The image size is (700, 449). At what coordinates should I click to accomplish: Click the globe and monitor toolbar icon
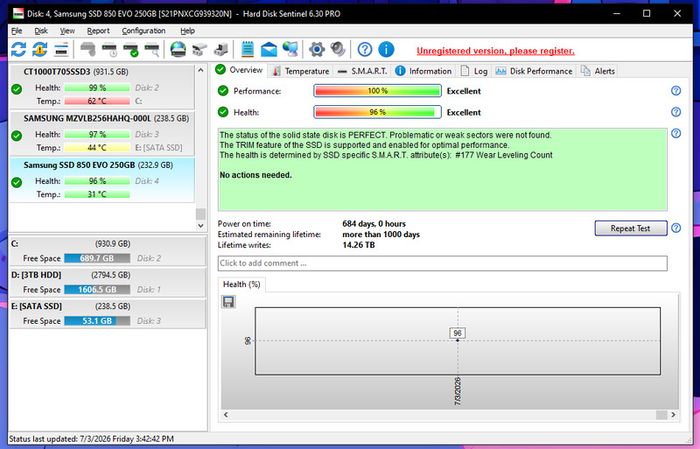pyautogui.click(x=290, y=49)
